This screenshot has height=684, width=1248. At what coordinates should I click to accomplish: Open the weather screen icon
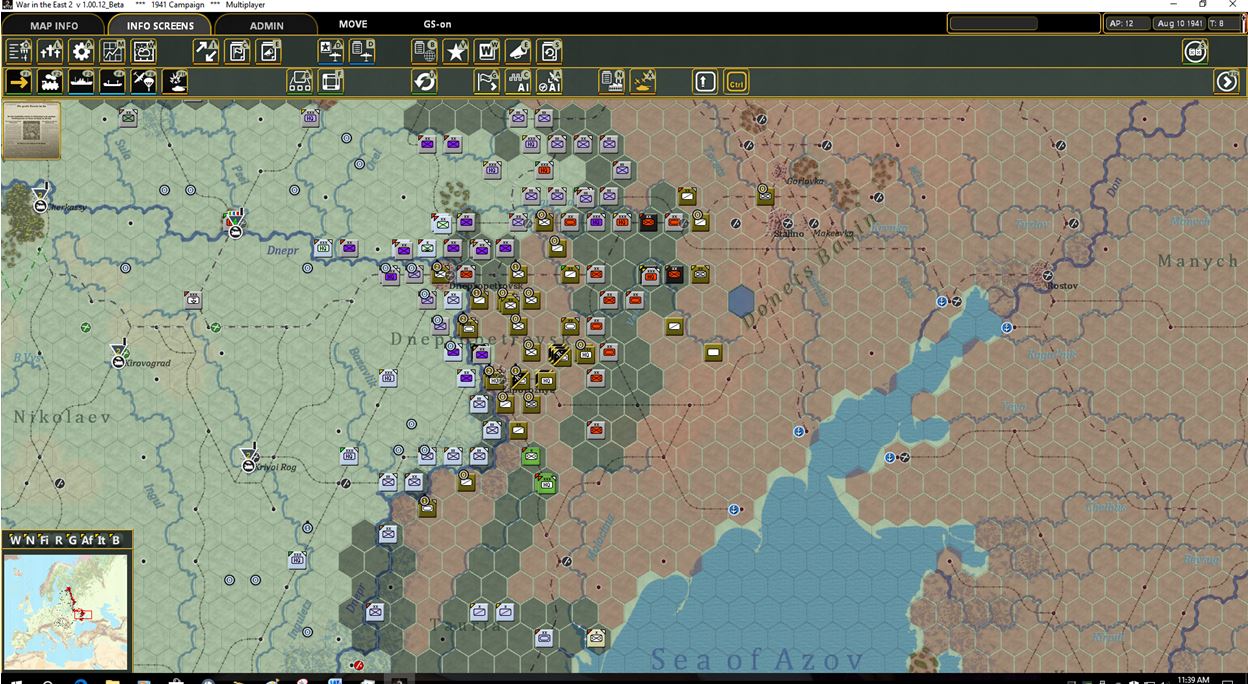[x=145, y=51]
